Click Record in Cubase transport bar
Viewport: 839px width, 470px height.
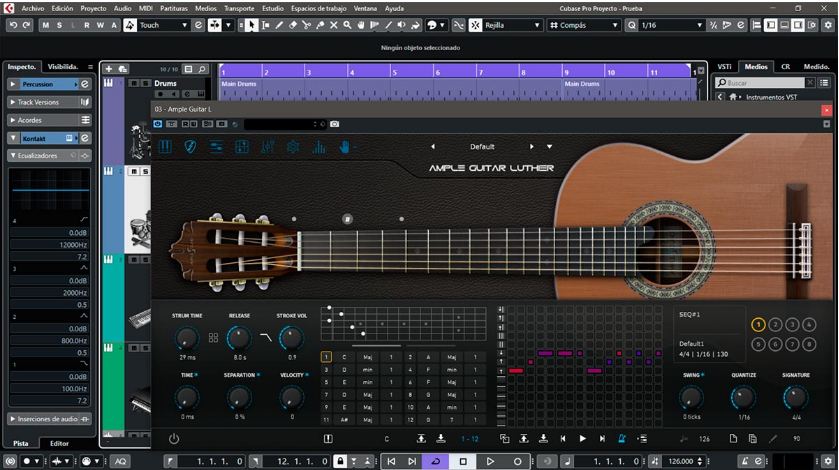[x=517, y=461]
